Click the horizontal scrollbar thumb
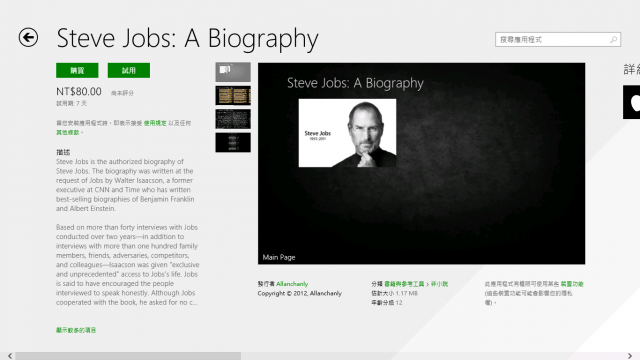The height and width of the screenshot is (360, 640). (x=128, y=356)
